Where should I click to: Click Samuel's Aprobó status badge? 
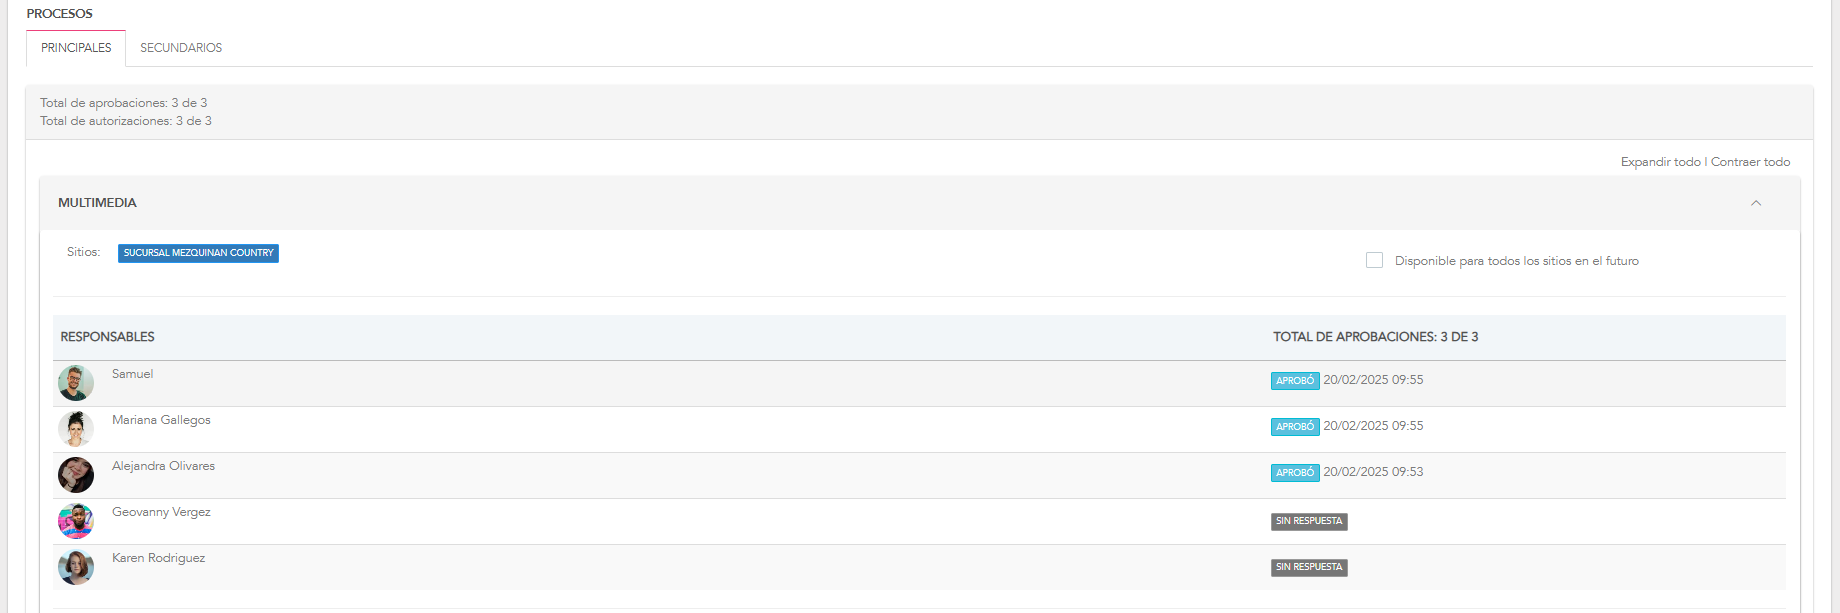coord(1295,381)
